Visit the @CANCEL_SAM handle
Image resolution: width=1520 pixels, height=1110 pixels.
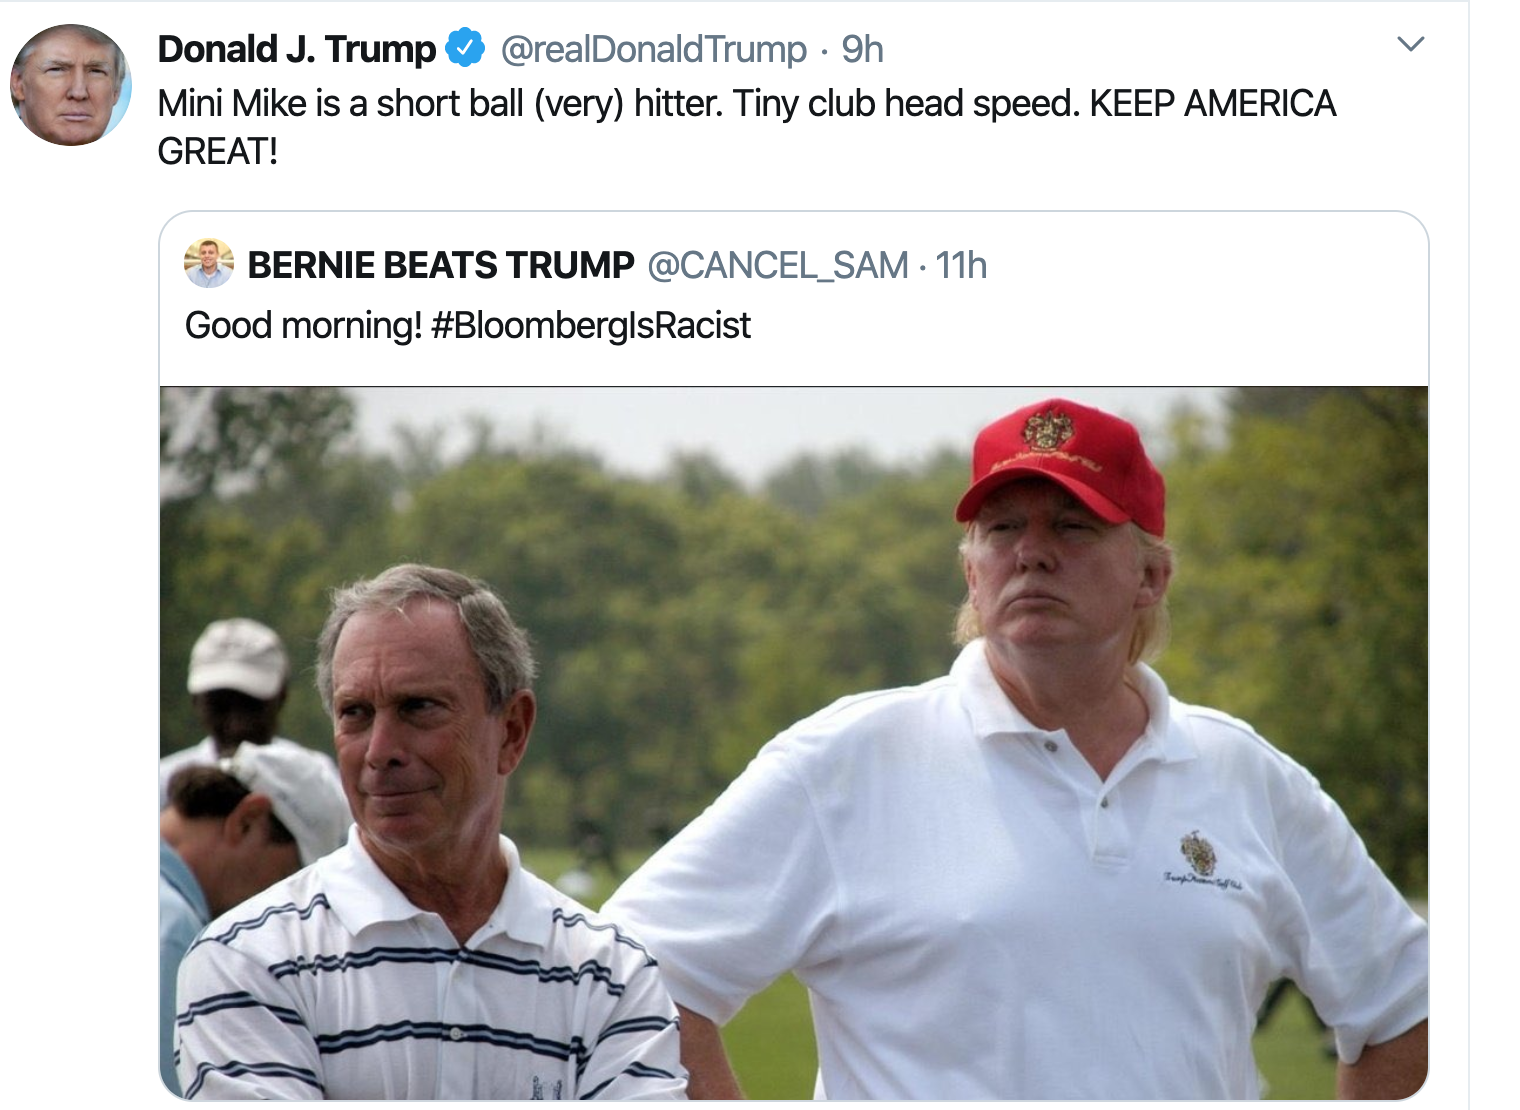click(778, 266)
